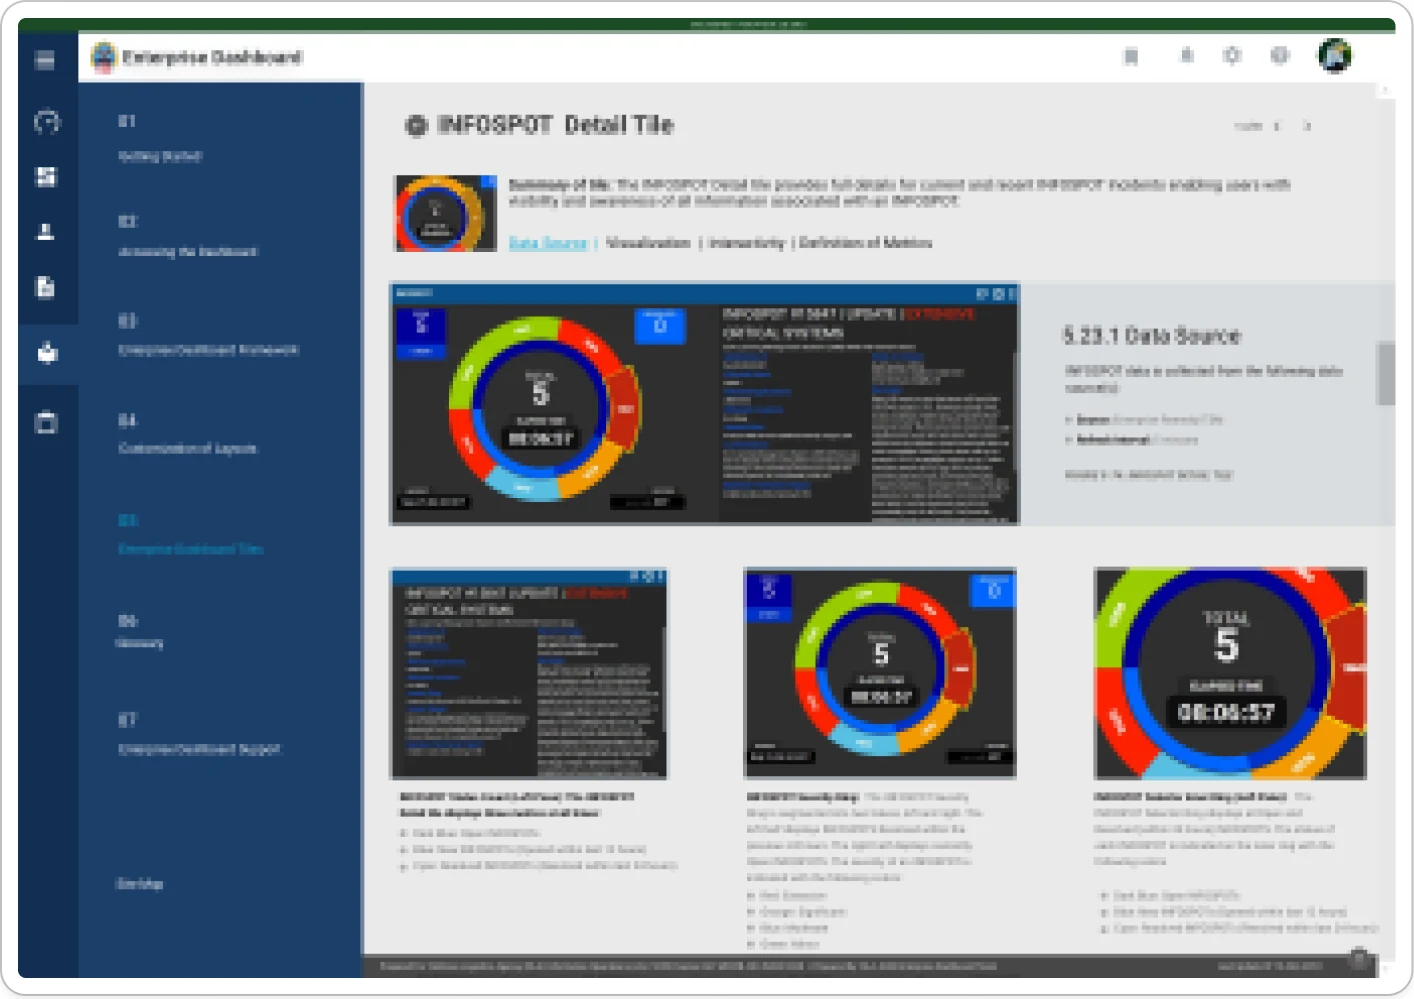Click the scroll-to-top button in the footer
The image size is (1414, 999).
tap(1358, 959)
